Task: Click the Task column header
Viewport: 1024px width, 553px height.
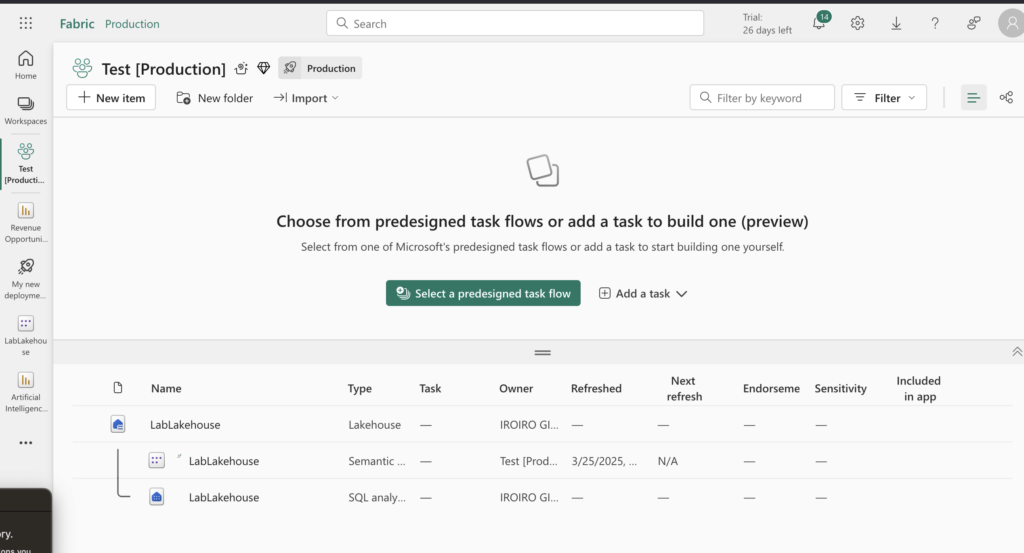Action: (x=430, y=388)
